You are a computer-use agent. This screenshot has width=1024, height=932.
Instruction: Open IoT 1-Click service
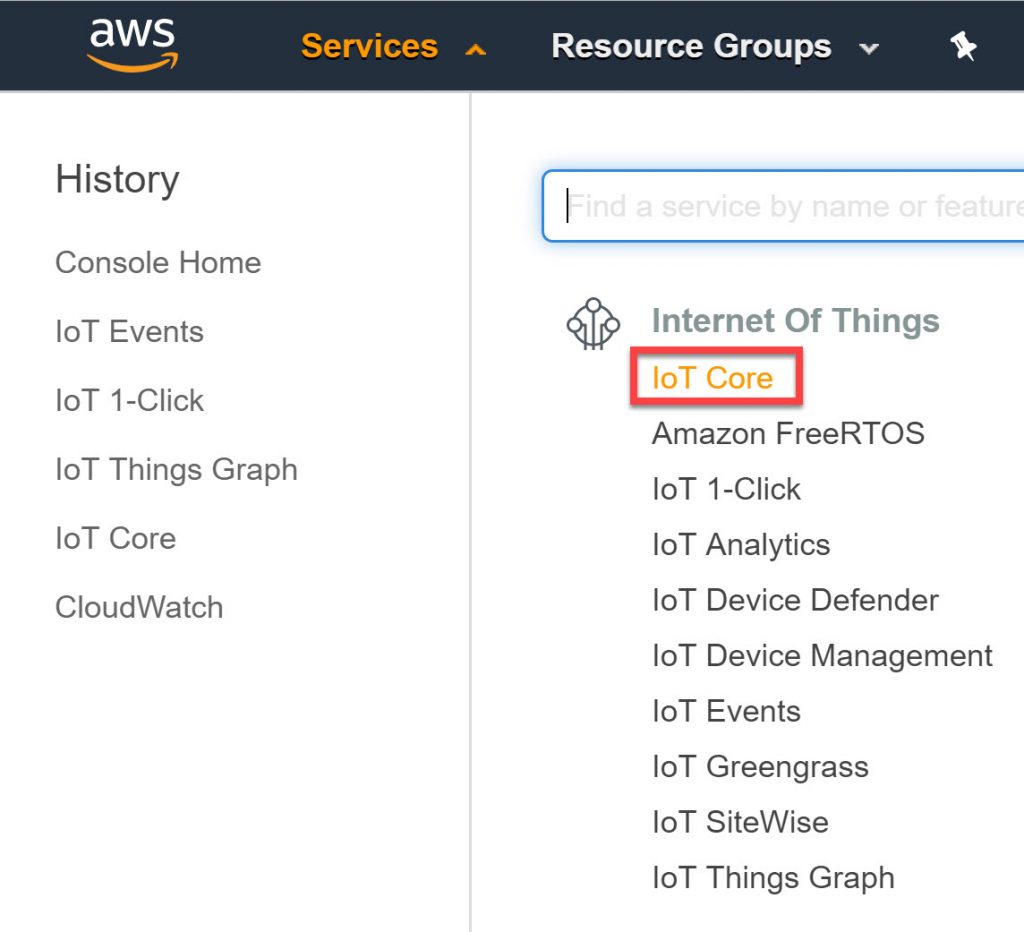[725, 489]
